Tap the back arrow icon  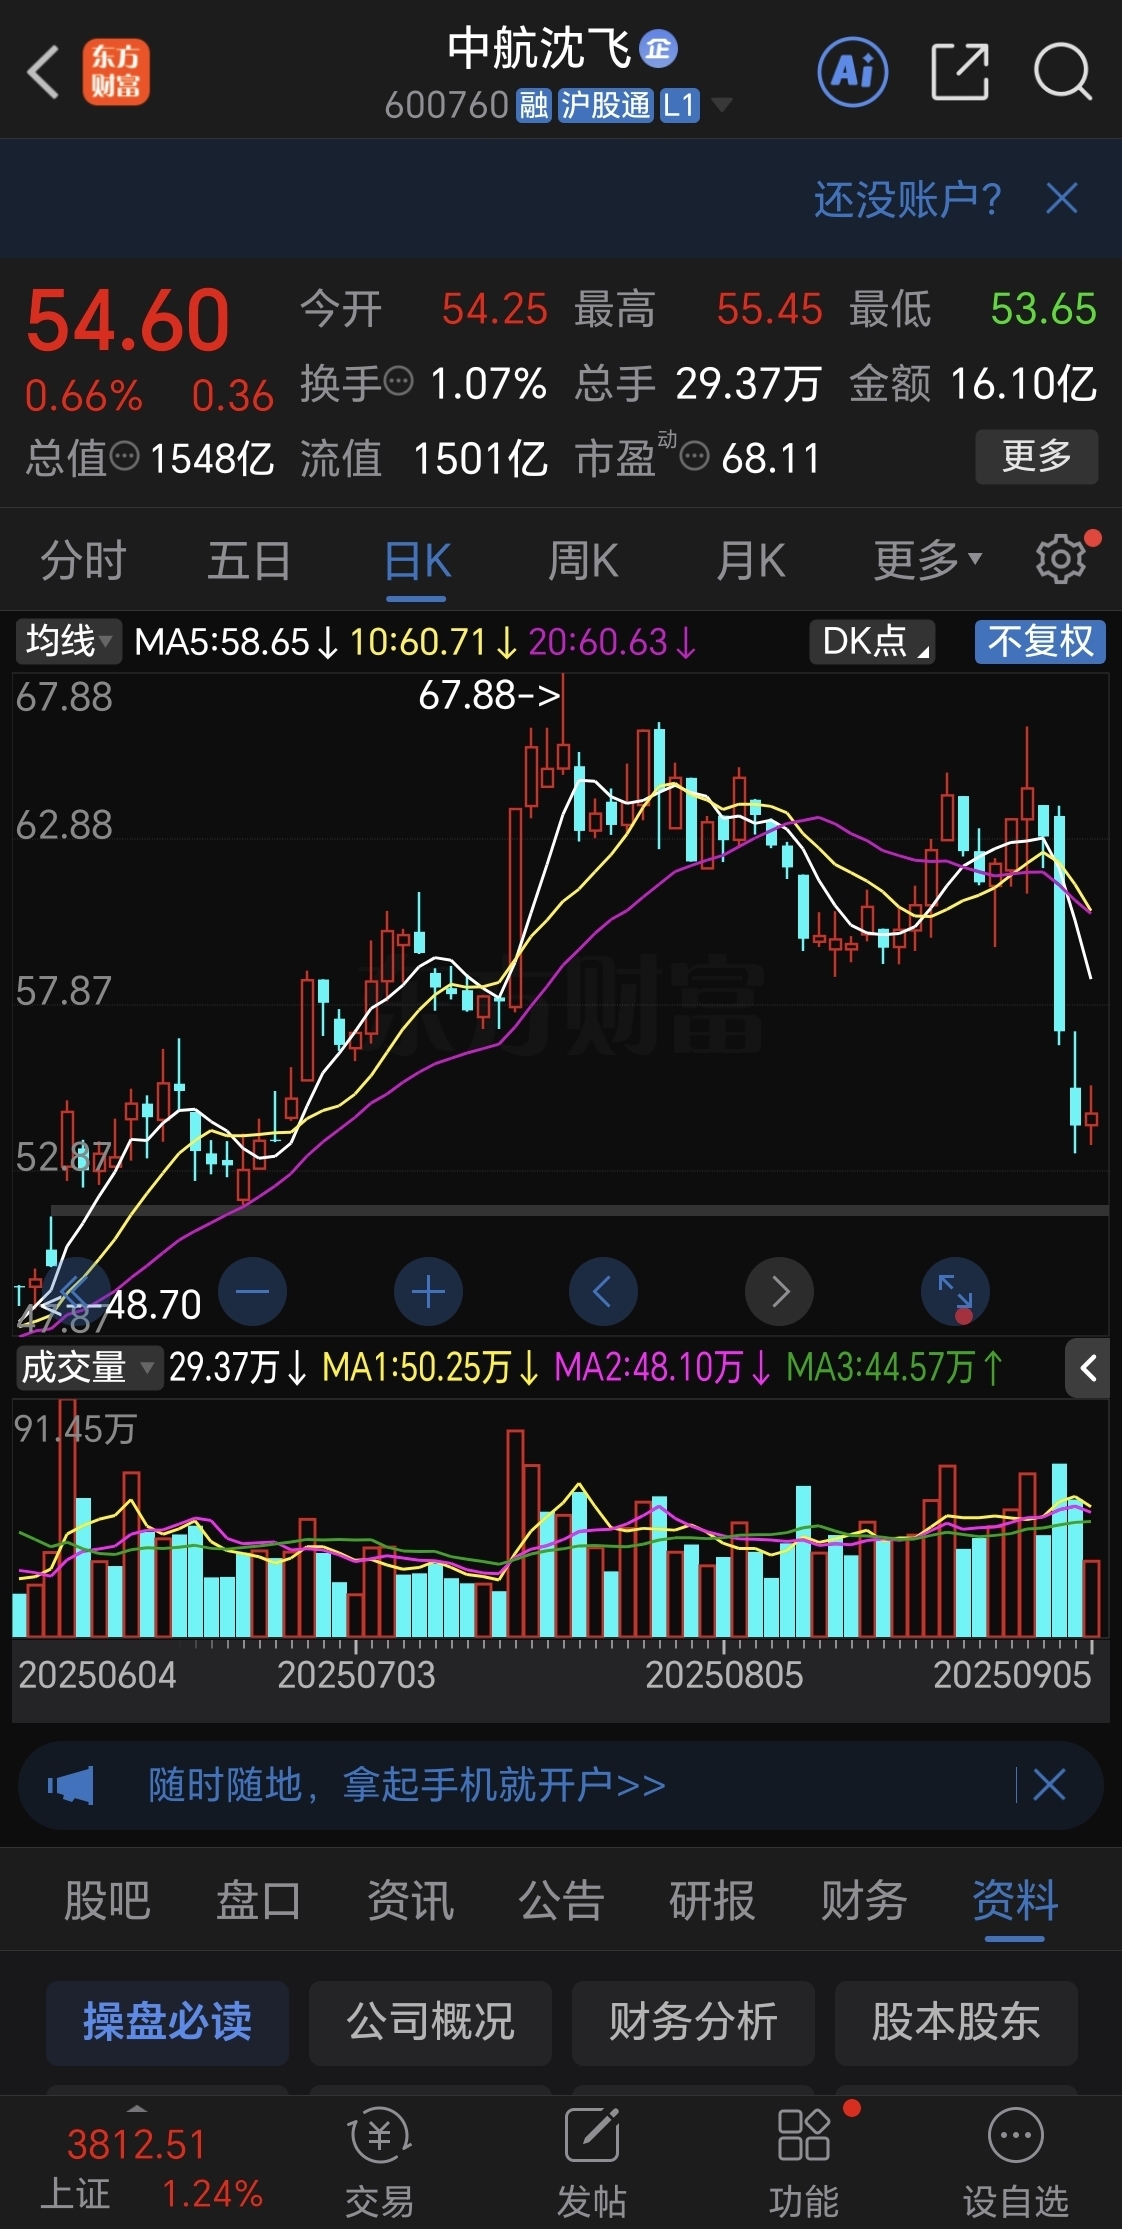coord(43,72)
